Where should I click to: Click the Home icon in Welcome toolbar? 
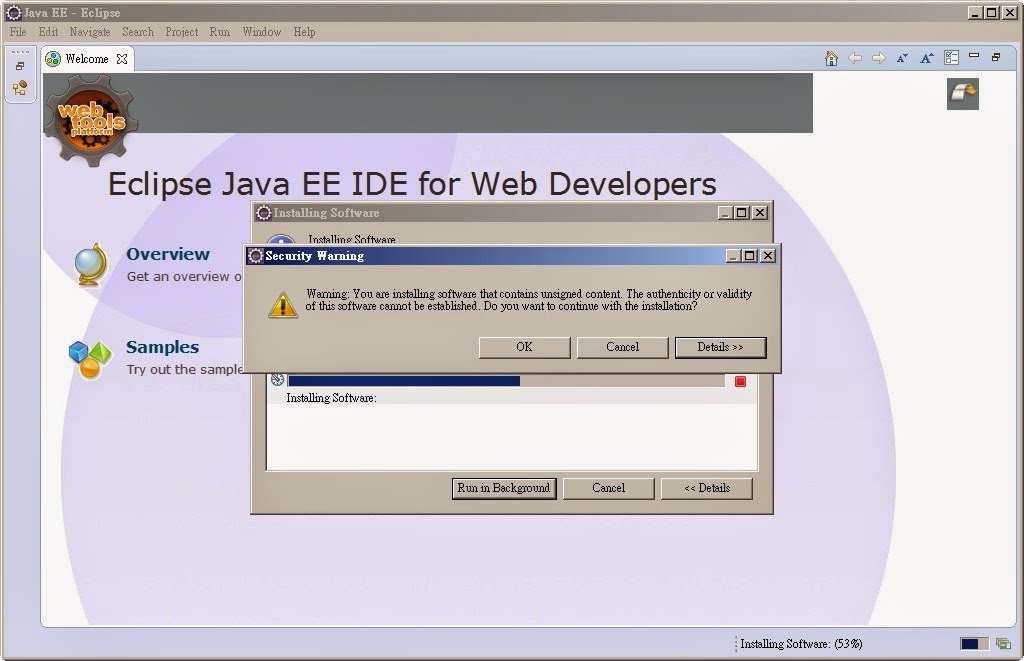click(x=831, y=59)
